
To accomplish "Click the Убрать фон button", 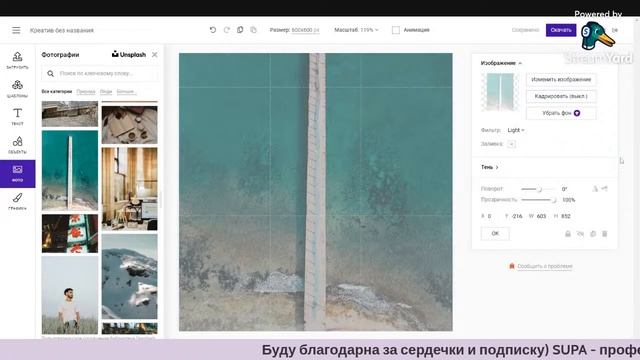I will 561,113.
